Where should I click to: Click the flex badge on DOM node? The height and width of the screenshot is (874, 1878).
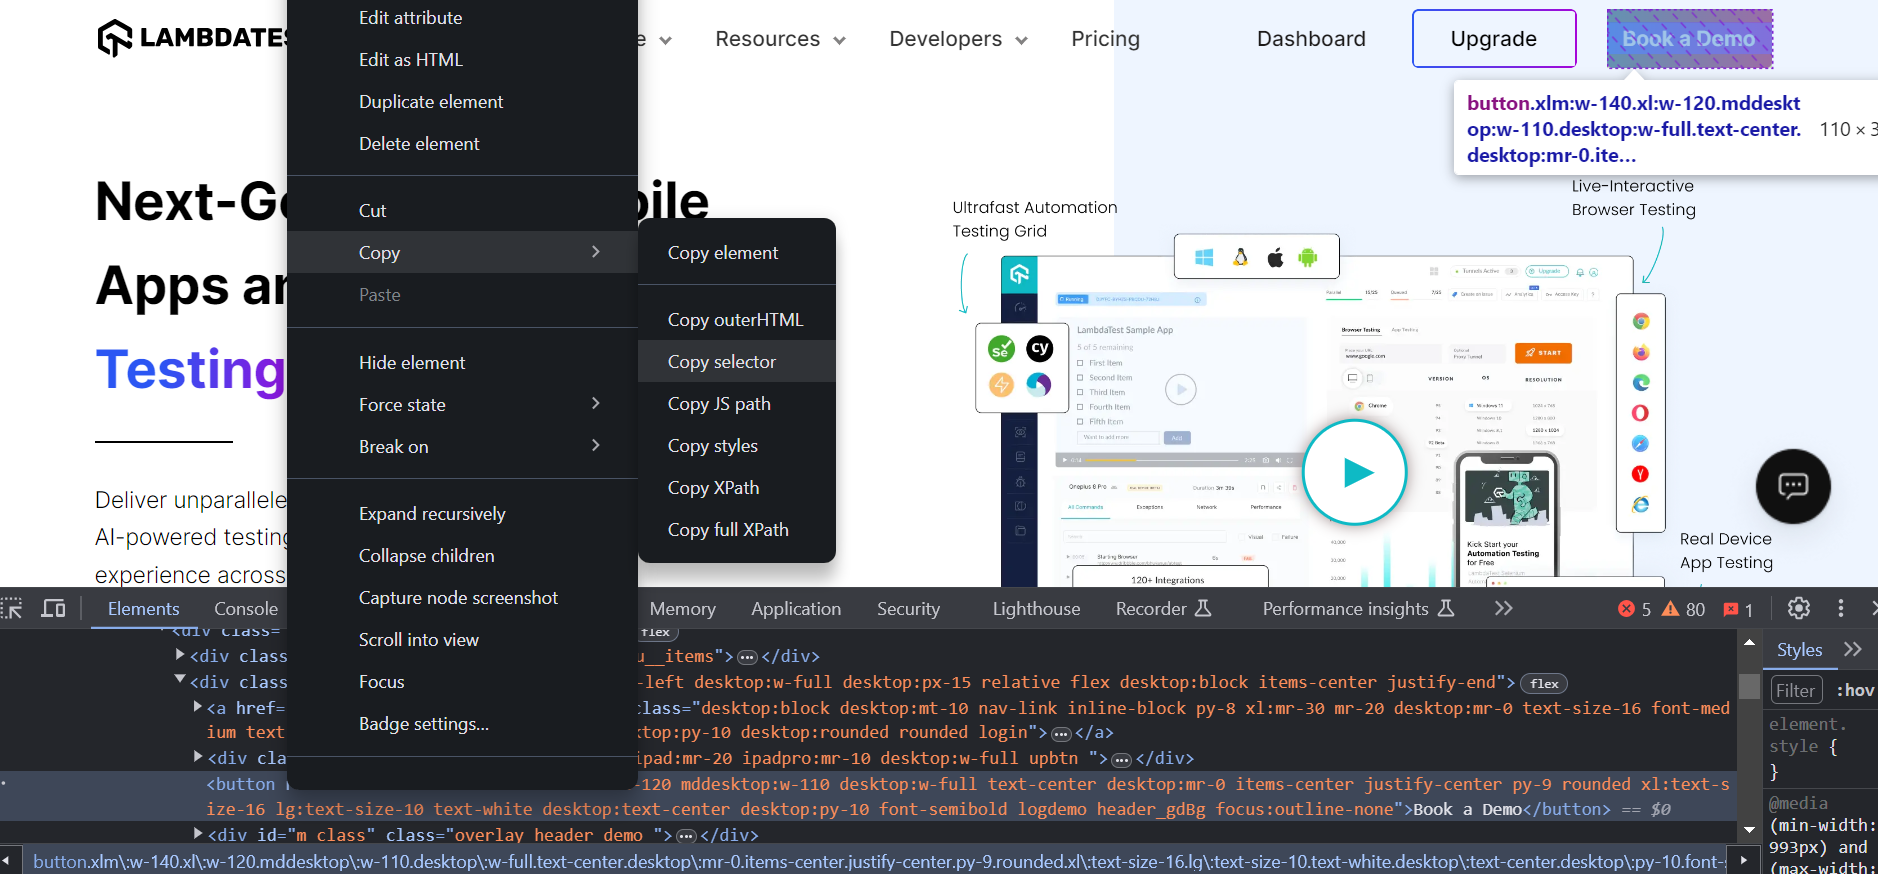1544,683
